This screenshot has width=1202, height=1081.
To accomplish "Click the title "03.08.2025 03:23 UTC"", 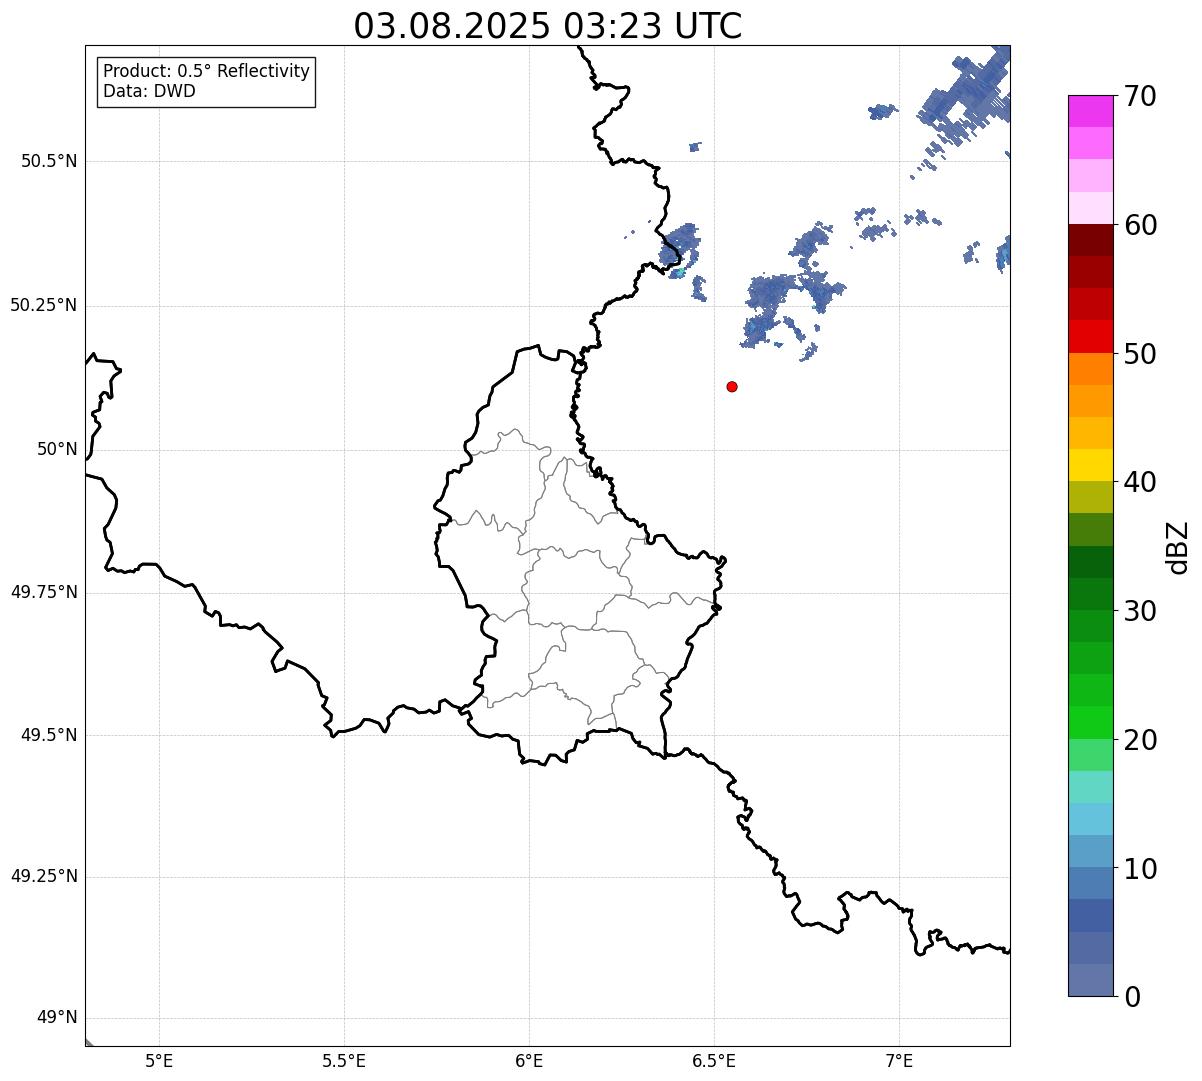I will click(x=548, y=26).
